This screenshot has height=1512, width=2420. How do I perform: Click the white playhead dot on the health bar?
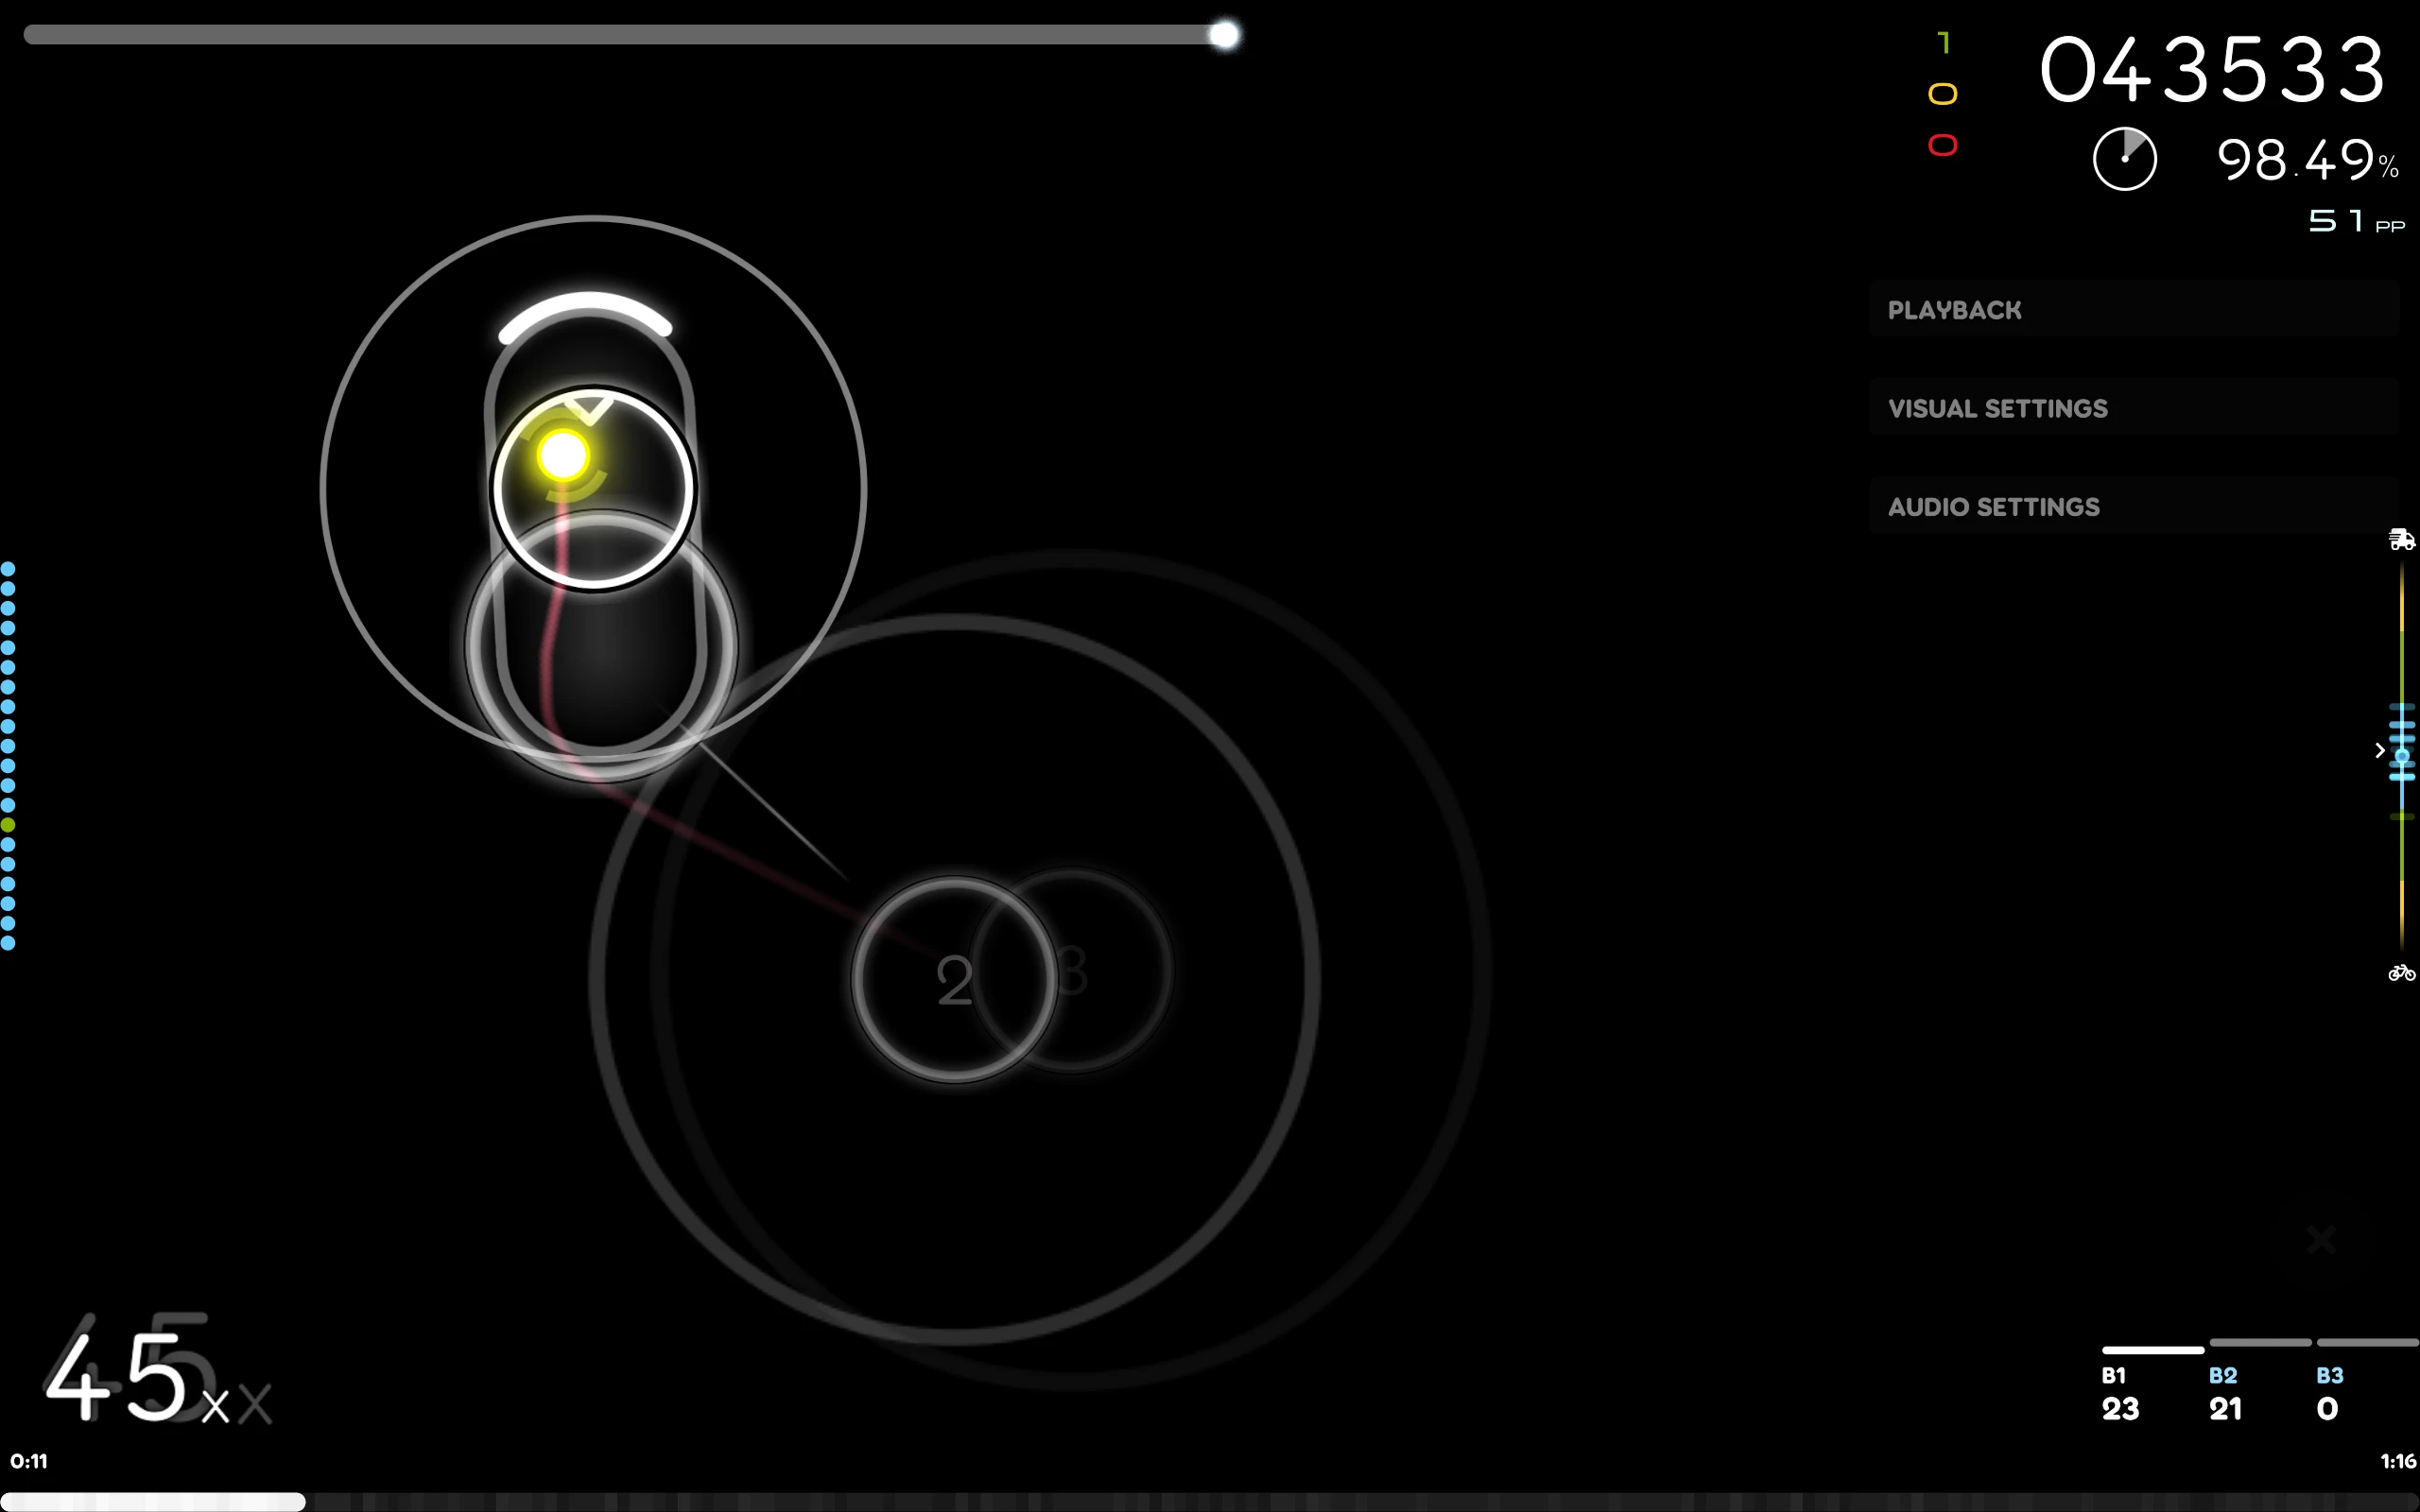[x=1224, y=34]
